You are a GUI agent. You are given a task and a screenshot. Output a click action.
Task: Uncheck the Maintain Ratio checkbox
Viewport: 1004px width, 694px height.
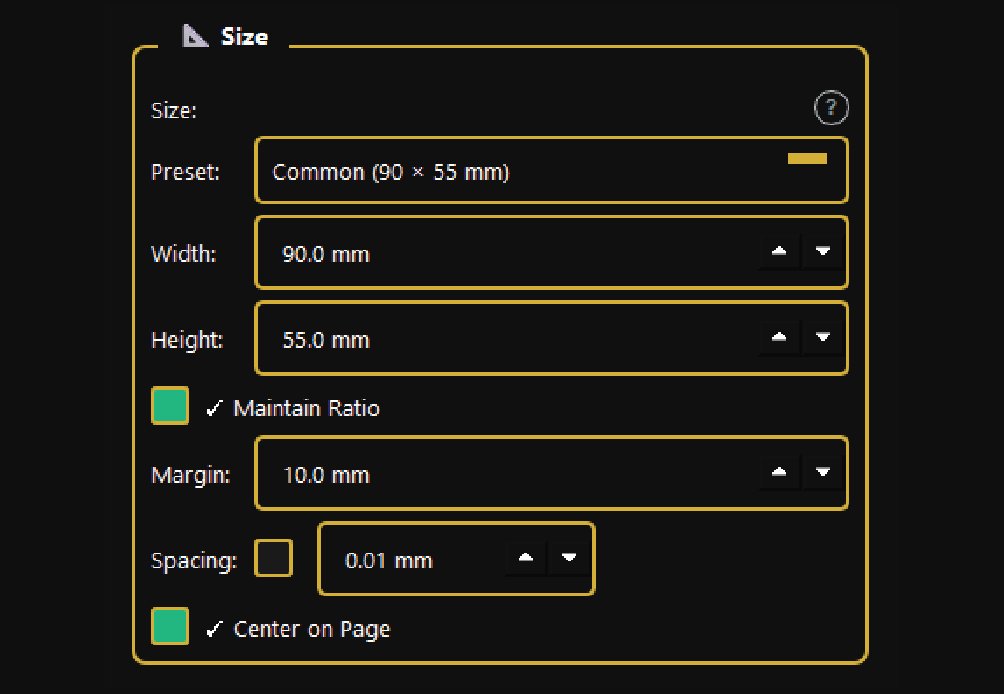pos(170,407)
